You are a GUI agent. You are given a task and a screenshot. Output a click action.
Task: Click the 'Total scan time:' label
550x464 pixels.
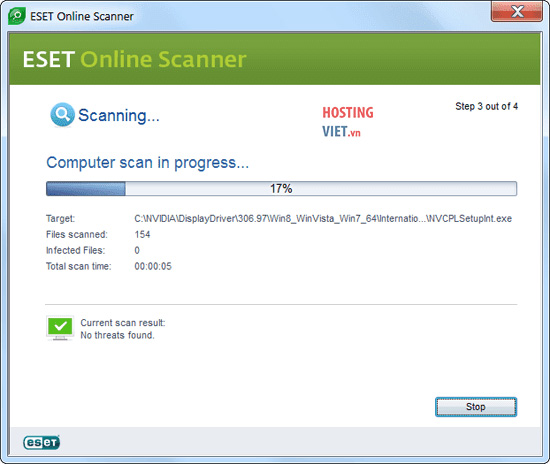click(79, 266)
